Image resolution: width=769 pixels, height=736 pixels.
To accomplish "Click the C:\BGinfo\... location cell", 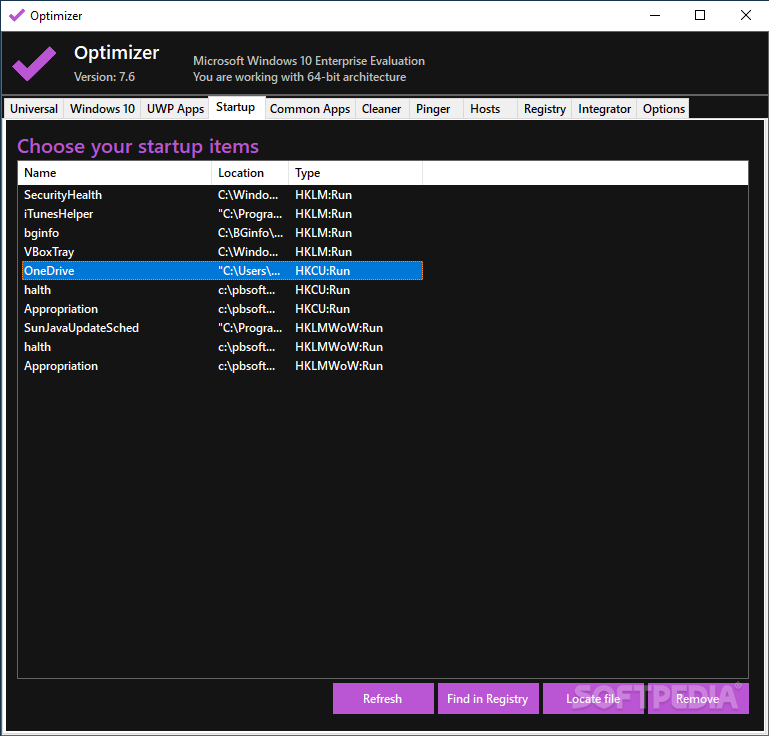I will point(250,233).
